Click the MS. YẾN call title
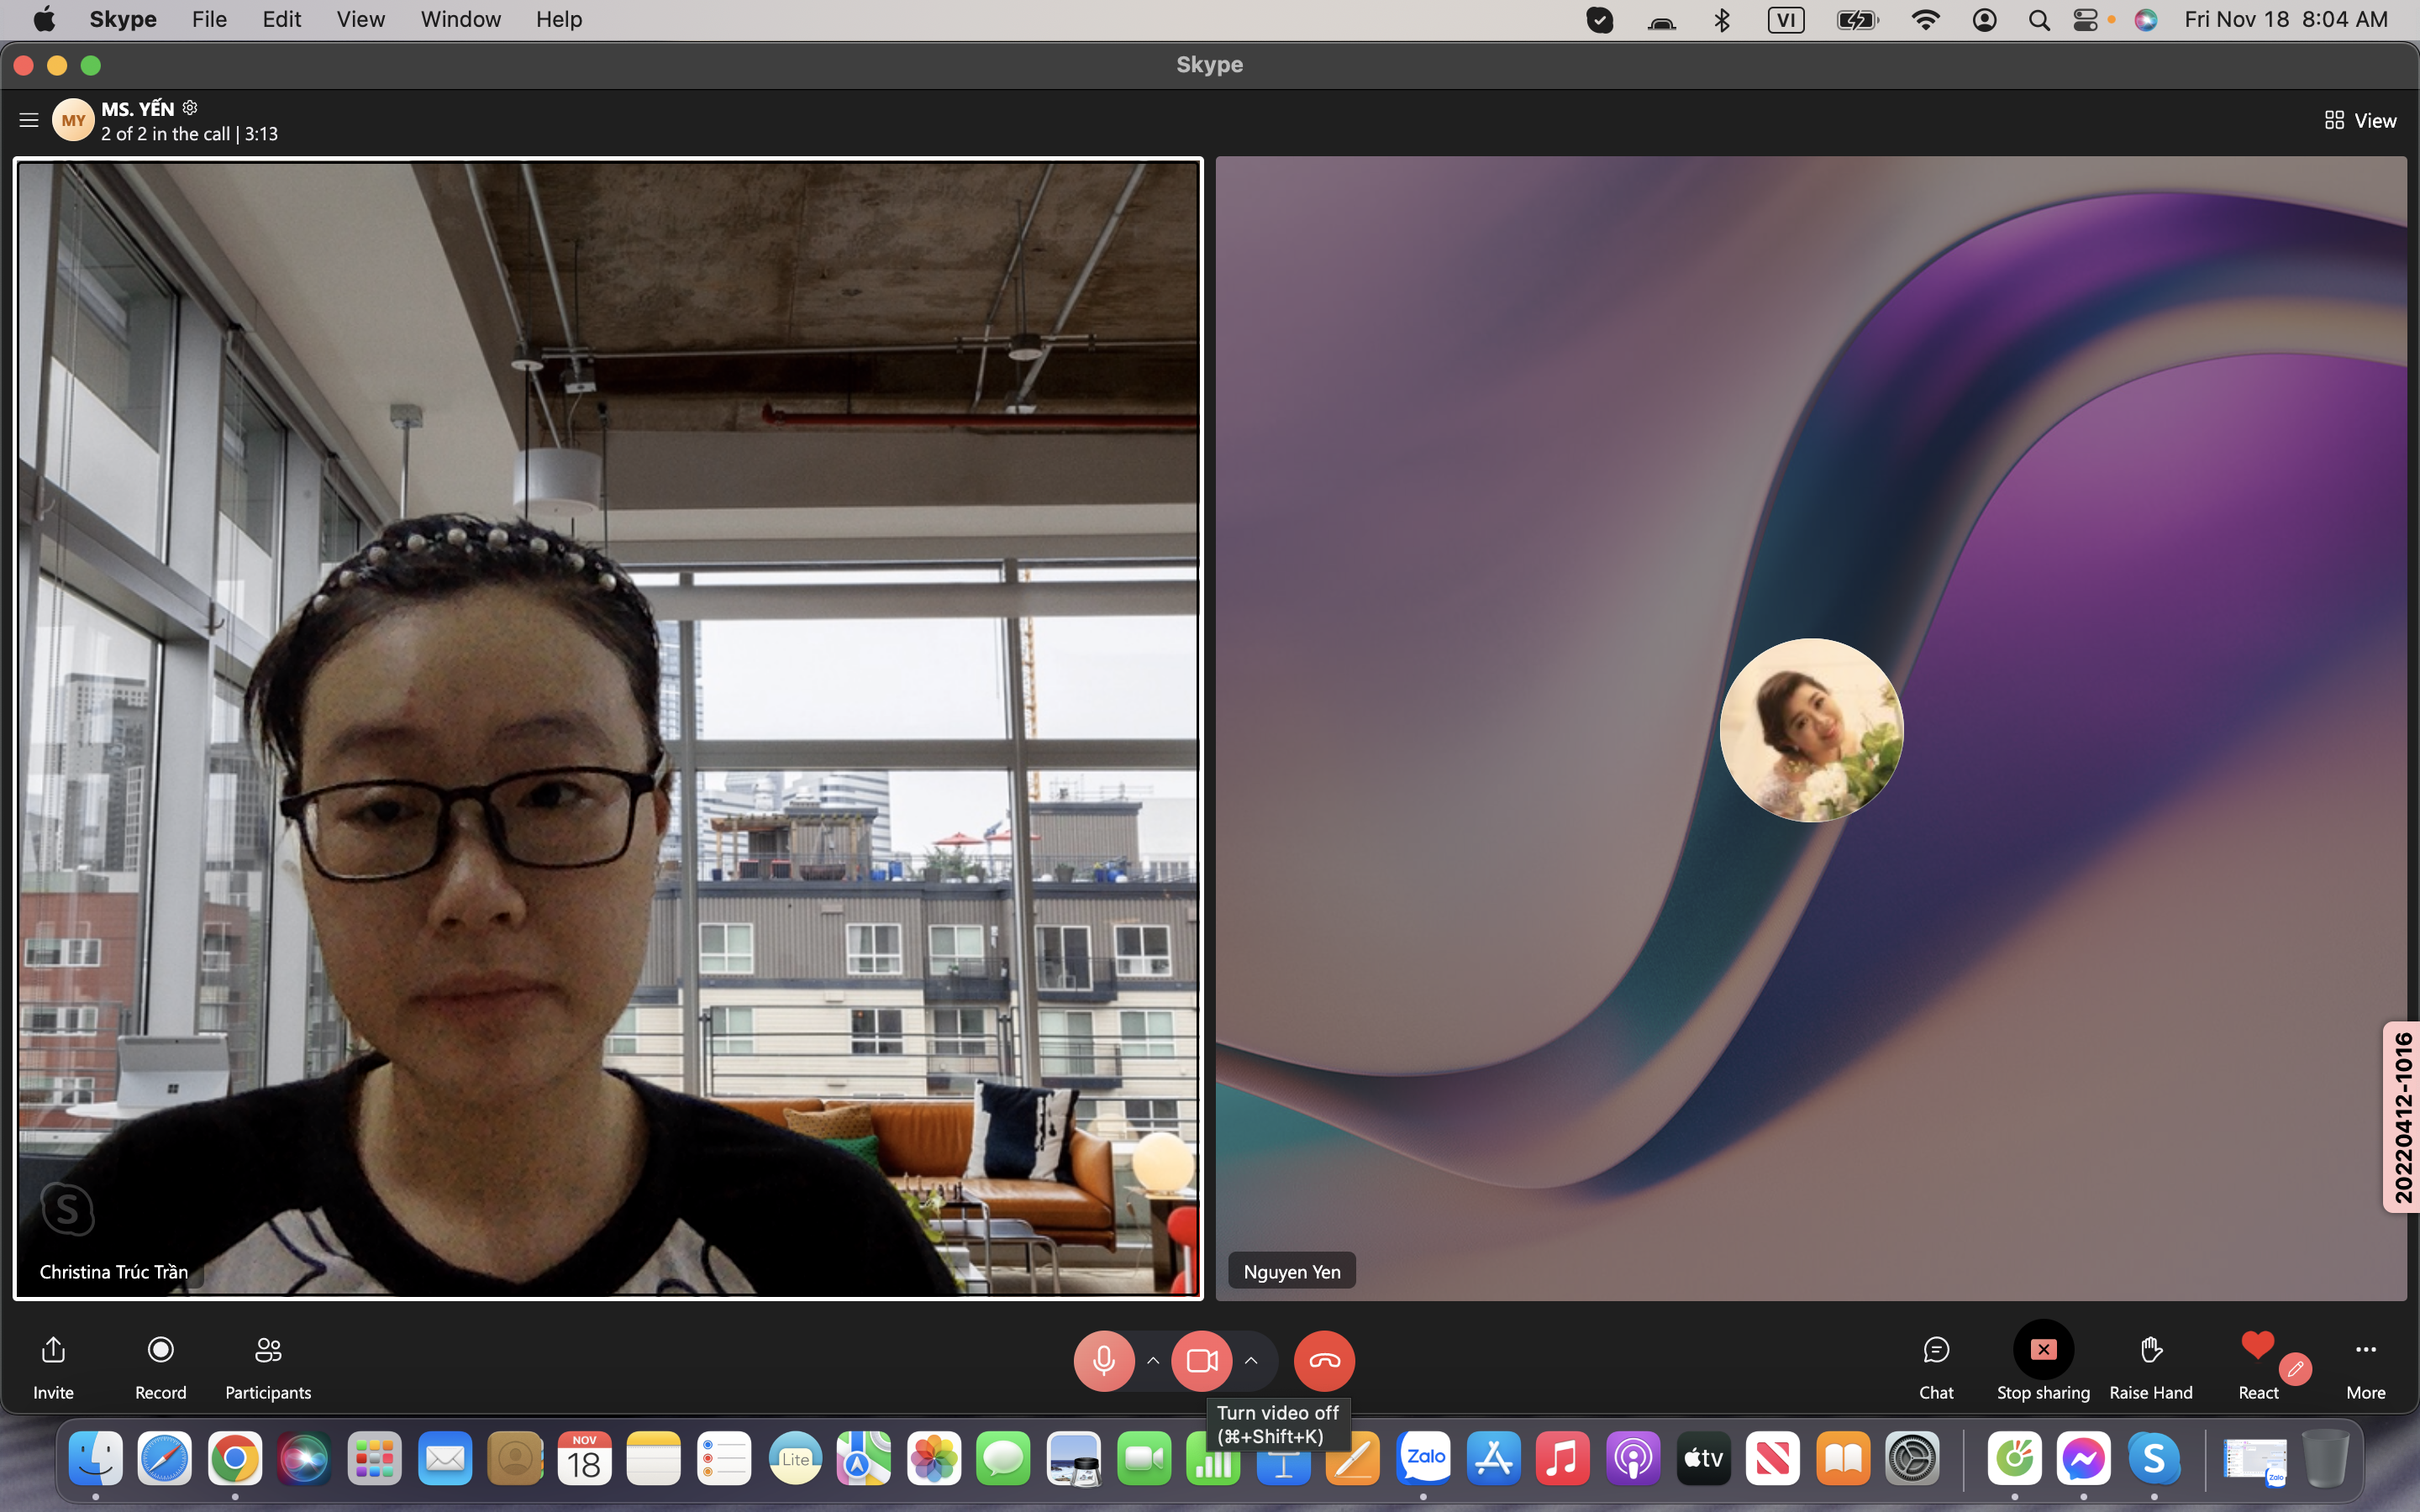The image size is (2420, 1512). tap(138, 108)
